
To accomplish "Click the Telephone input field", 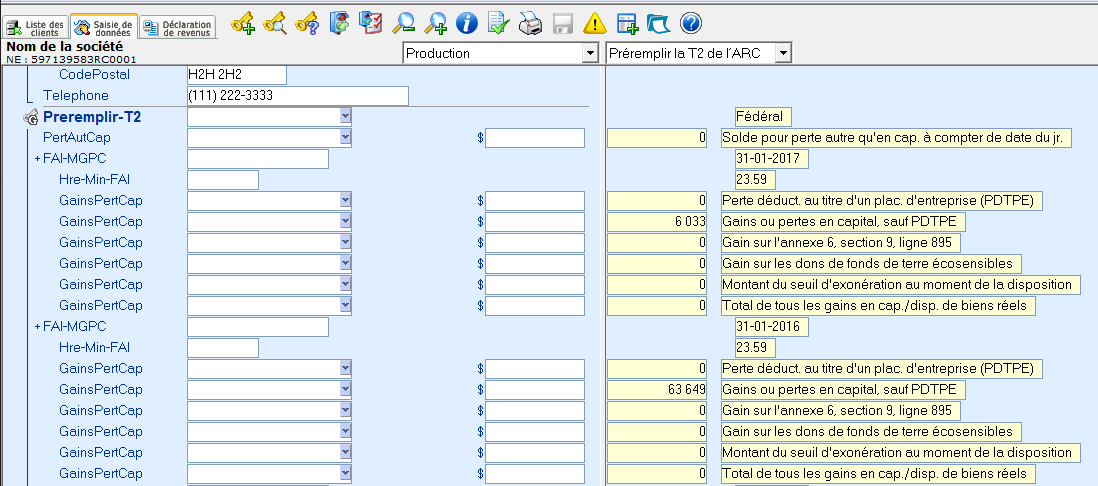I will tap(298, 96).
